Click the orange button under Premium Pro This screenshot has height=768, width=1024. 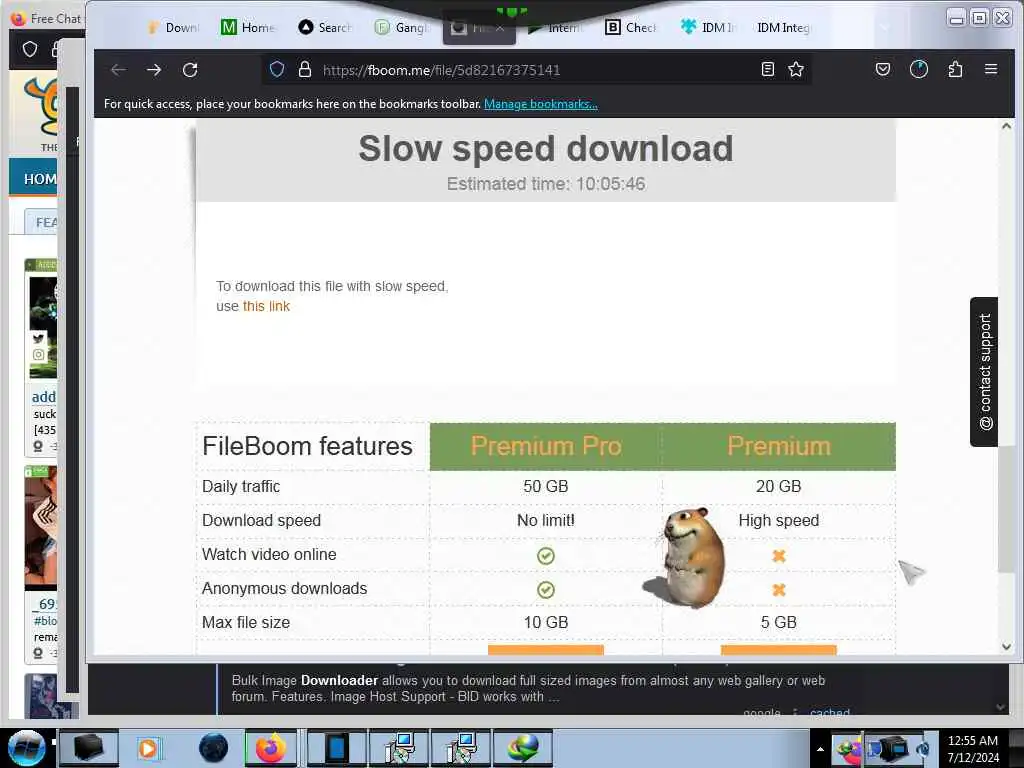click(x=546, y=649)
